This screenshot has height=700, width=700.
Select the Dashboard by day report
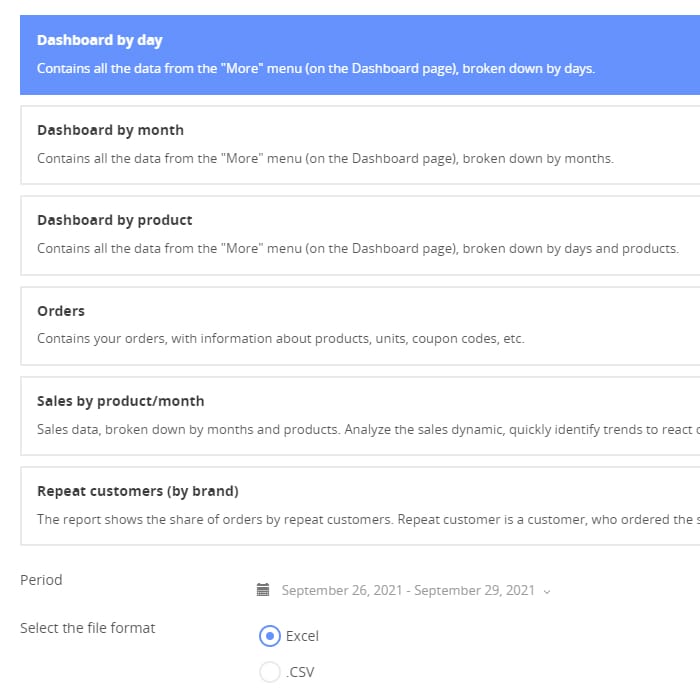click(100, 40)
